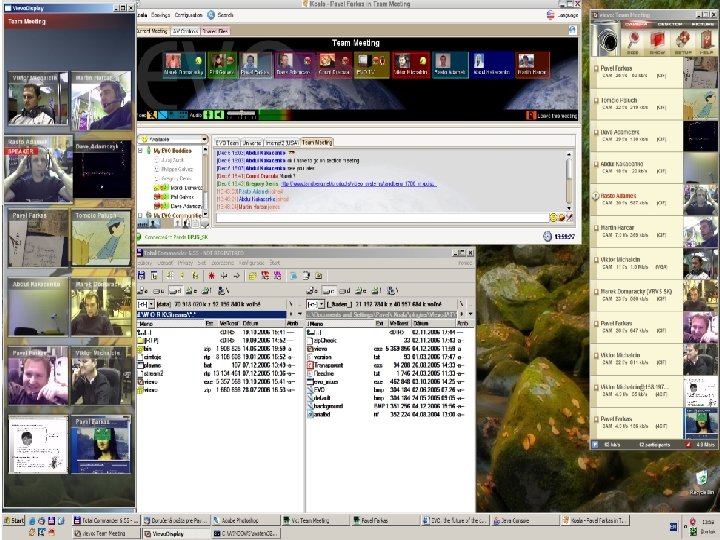Select the EVO Team chat tab
Viewport: 720px width, 540px height.
[227, 143]
